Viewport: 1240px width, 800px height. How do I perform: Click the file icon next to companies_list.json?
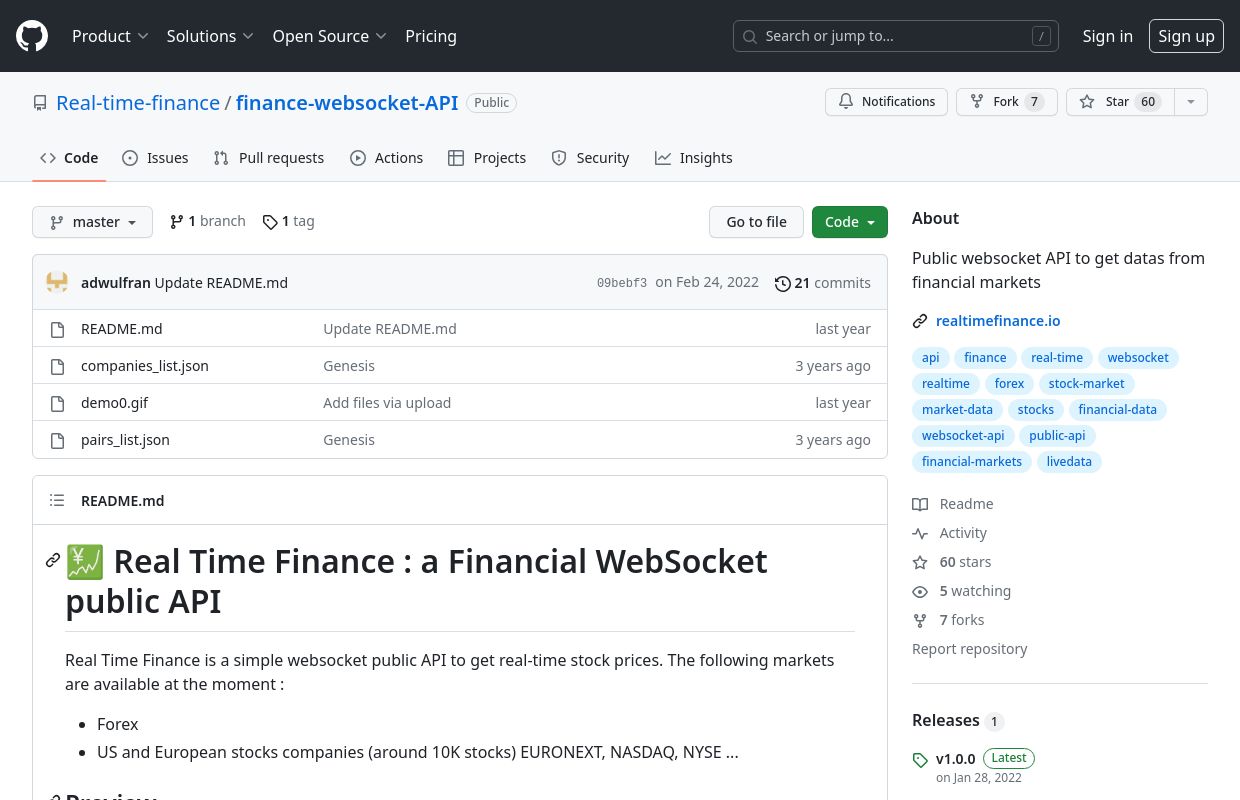click(x=57, y=366)
